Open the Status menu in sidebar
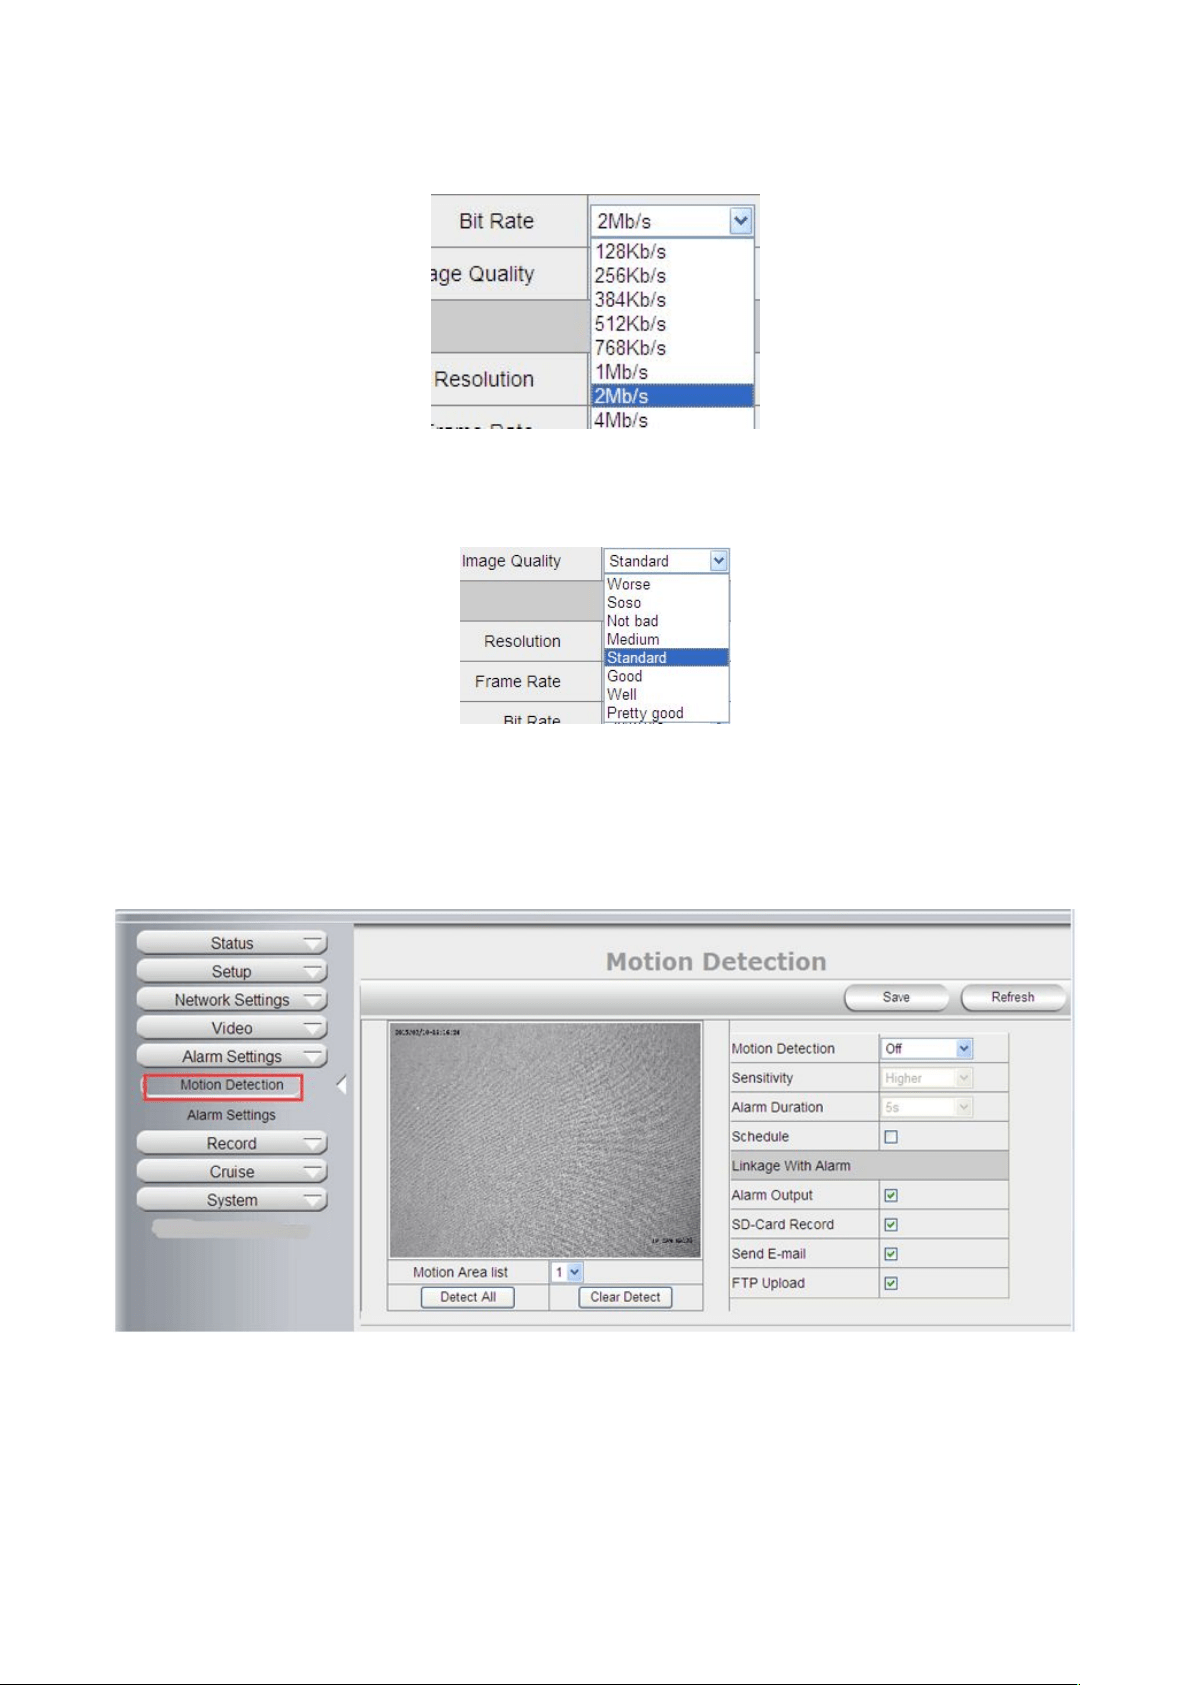Viewport: 1192px width, 1685px height. (x=232, y=943)
